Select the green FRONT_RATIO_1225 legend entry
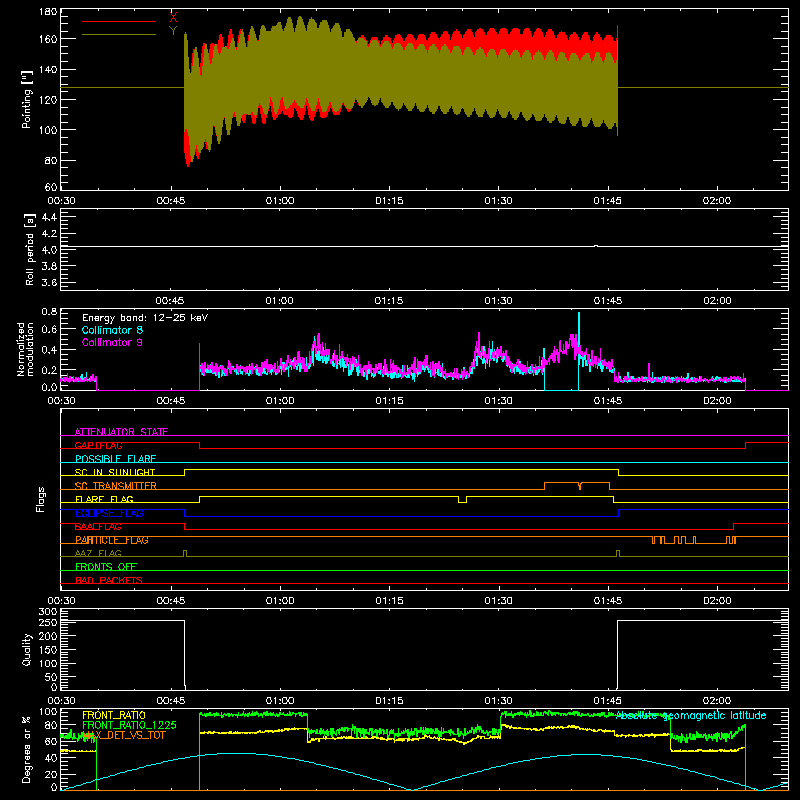This screenshot has height=800, width=800. (129, 725)
